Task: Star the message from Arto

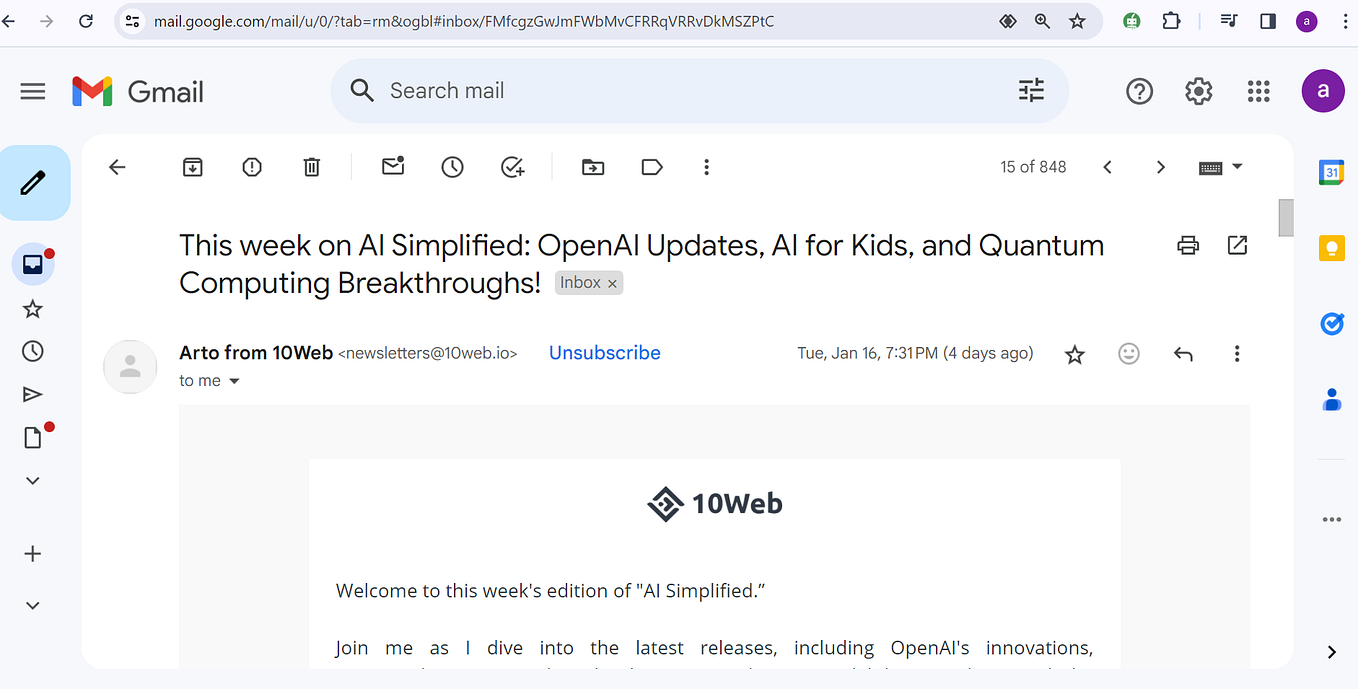Action: [x=1074, y=353]
